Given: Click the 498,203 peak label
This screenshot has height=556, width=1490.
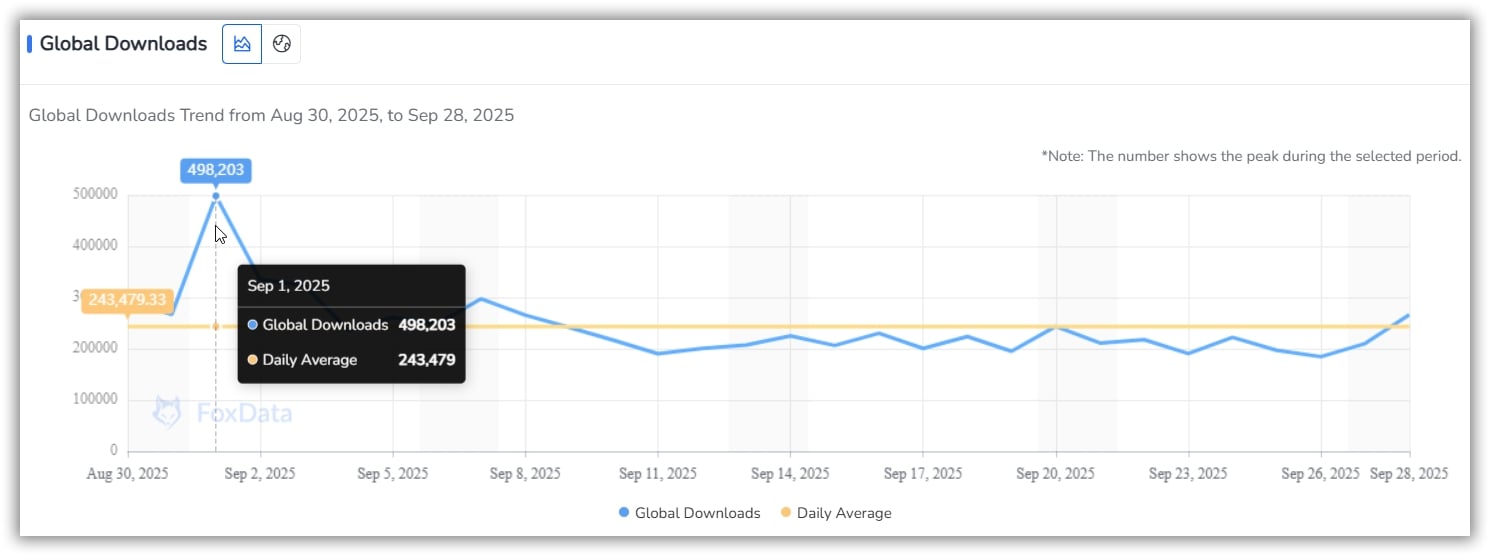Looking at the screenshot, I should 216,170.
